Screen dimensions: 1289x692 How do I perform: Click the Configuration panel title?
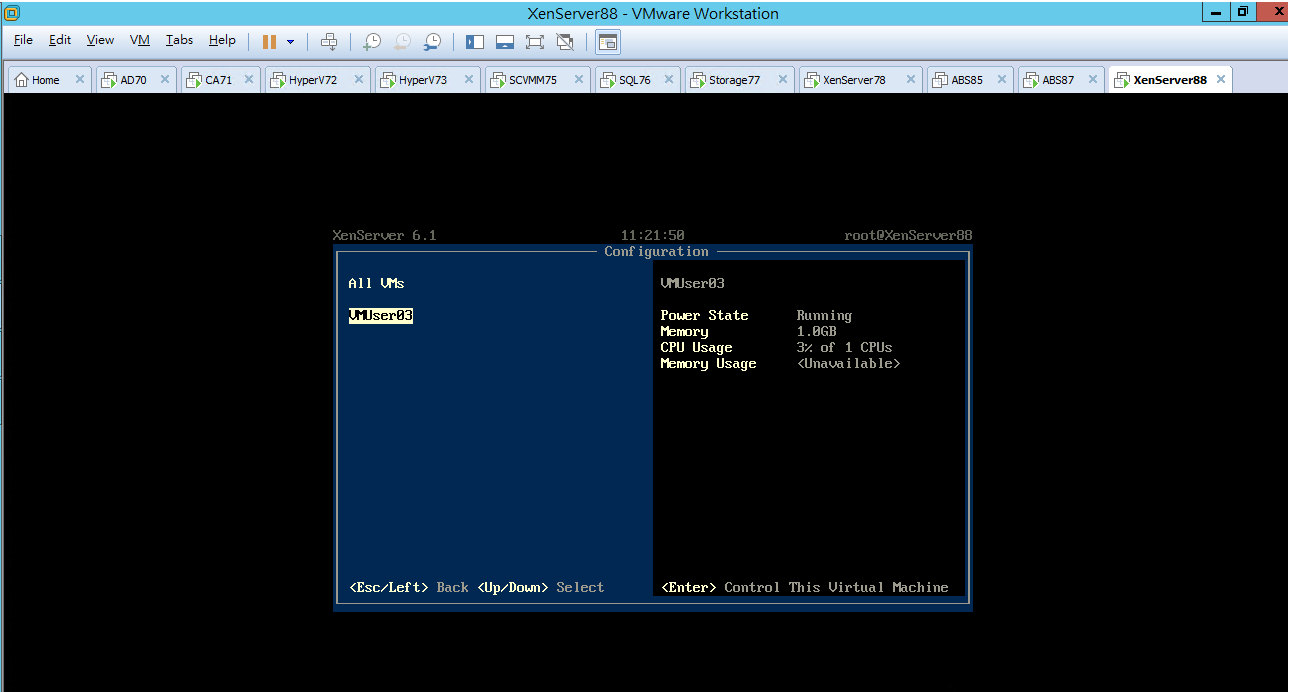point(656,252)
